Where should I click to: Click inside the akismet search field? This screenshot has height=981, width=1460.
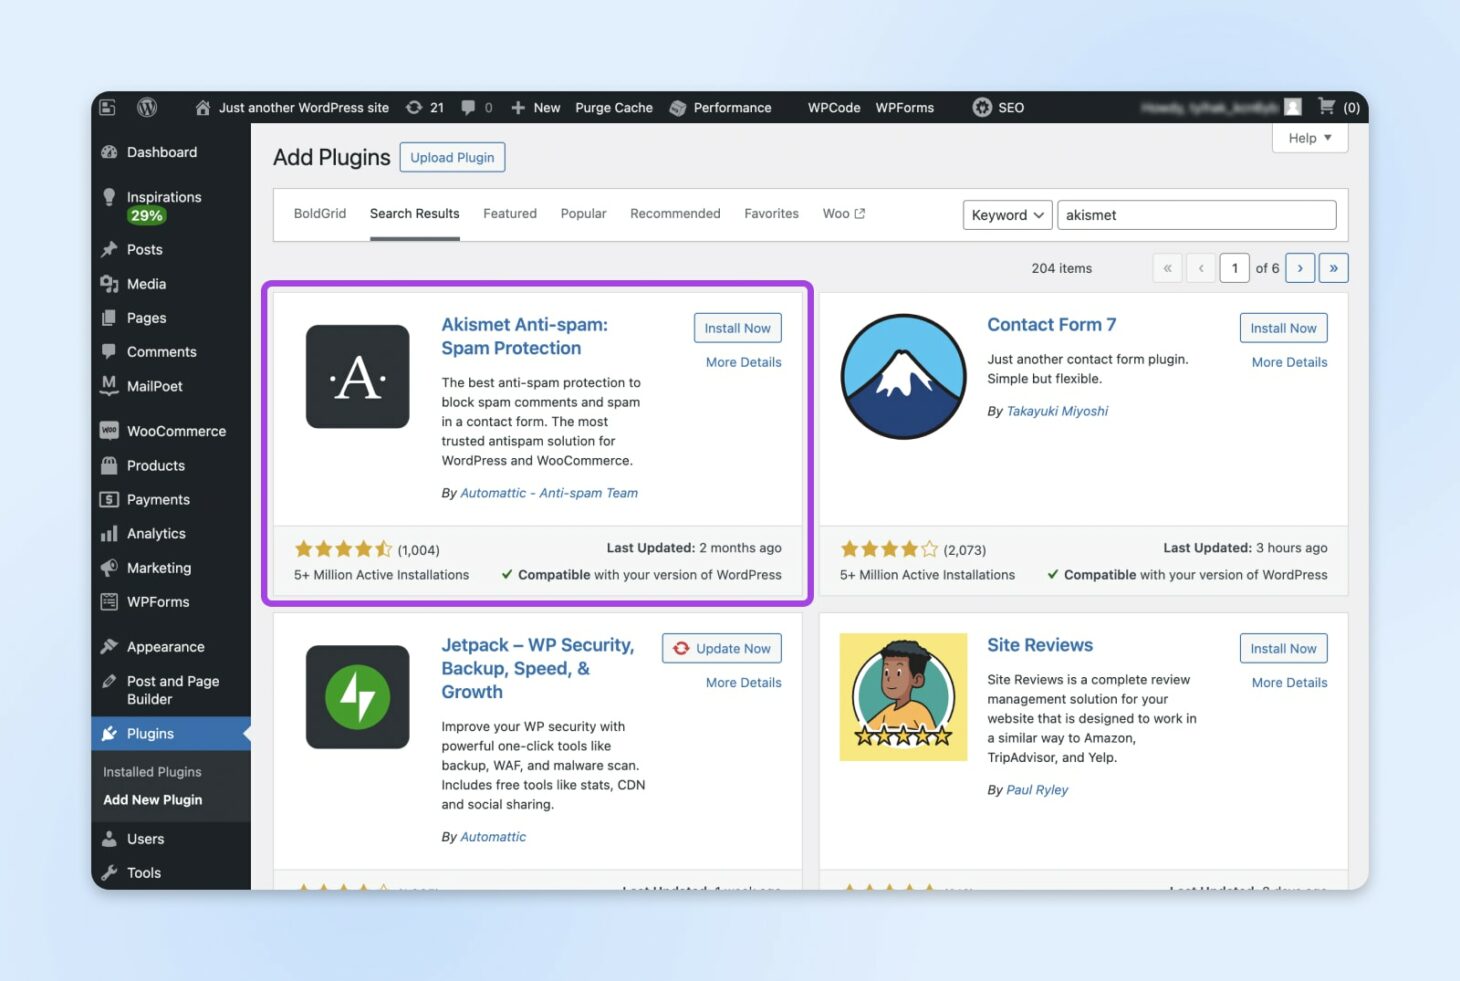pyautogui.click(x=1196, y=214)
